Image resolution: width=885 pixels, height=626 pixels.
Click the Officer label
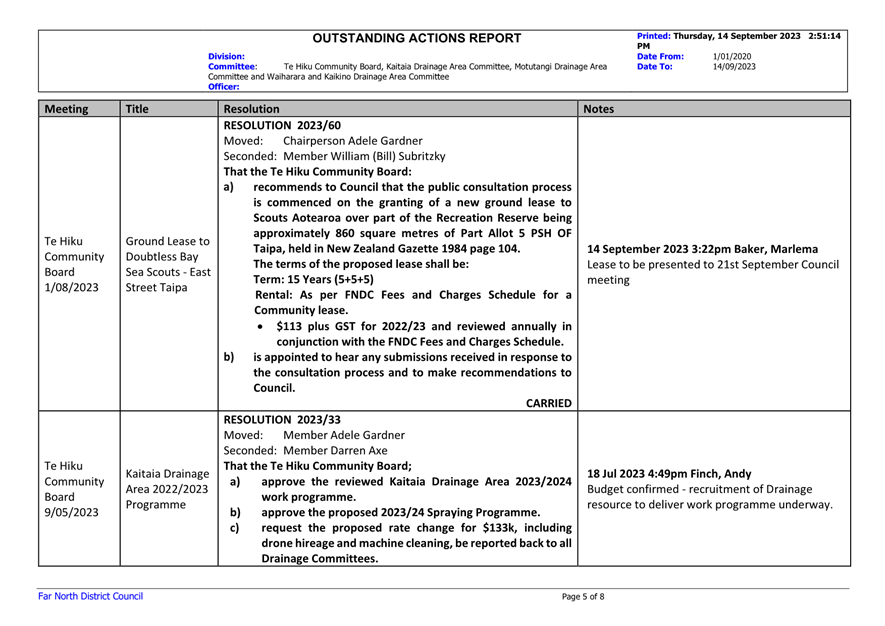(x=224, y=87)
